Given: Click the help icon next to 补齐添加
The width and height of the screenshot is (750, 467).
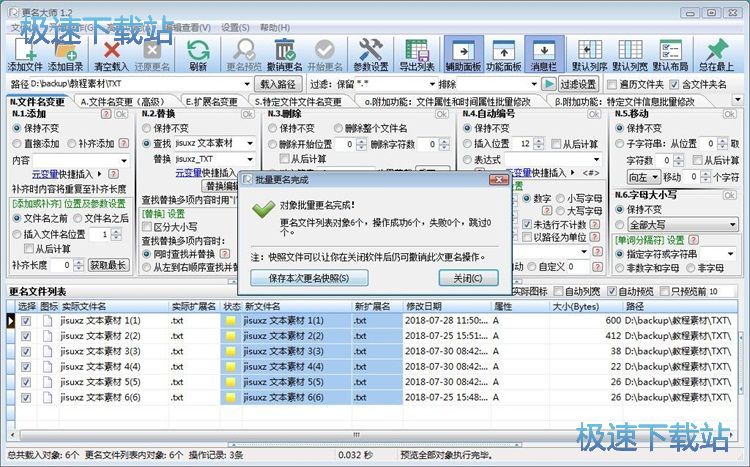Looking at the screenshot, I should click(123, 143).
